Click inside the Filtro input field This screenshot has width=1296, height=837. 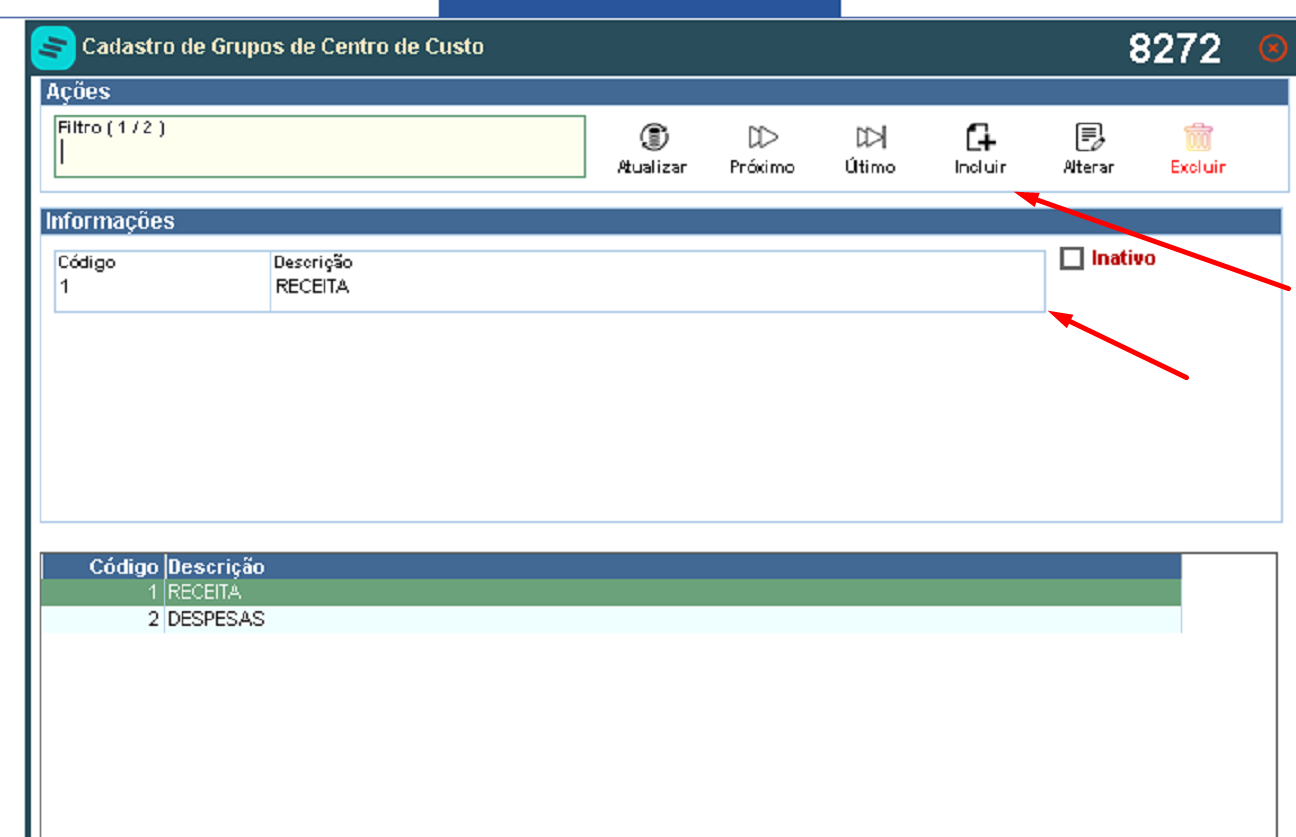click(x=319, y=147)
